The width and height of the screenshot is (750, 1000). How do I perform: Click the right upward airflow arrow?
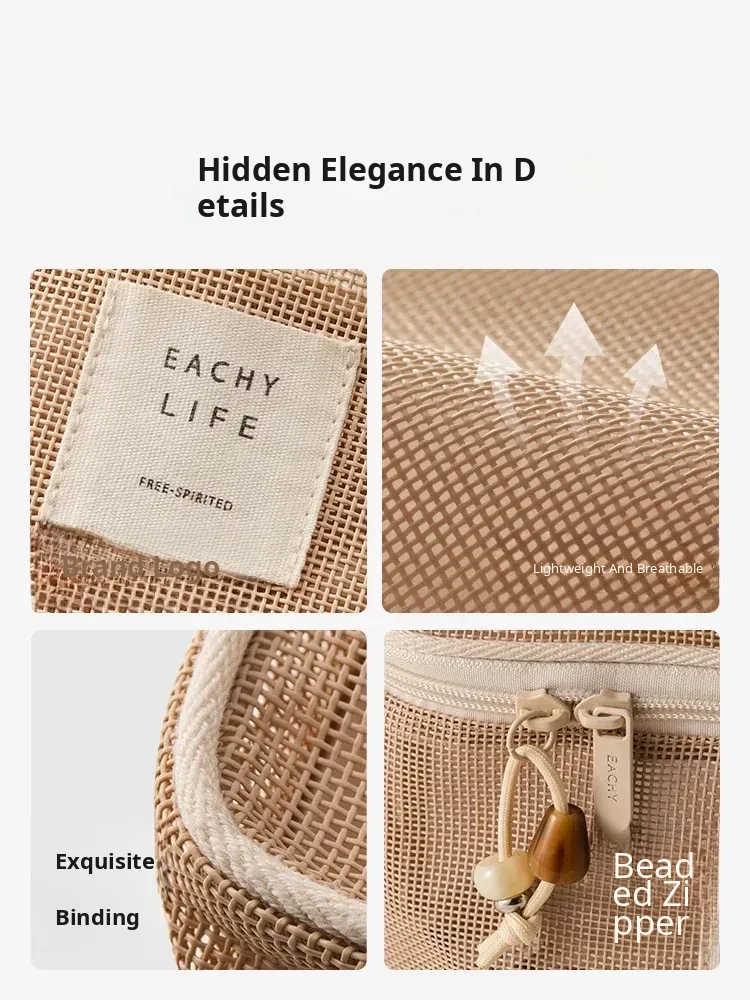644,385
